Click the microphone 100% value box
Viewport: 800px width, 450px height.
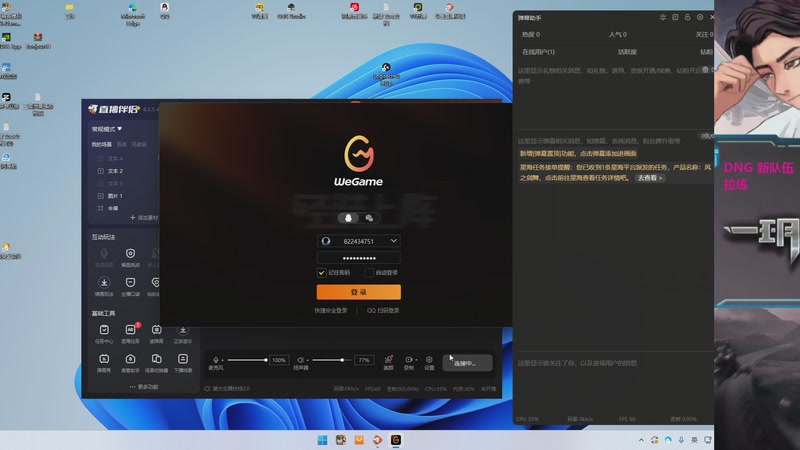(x=279, y=360)
